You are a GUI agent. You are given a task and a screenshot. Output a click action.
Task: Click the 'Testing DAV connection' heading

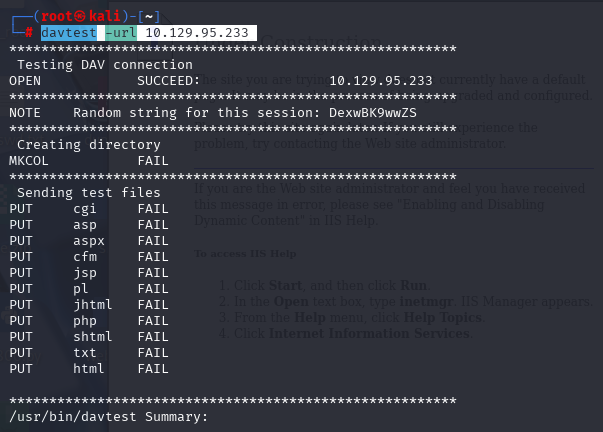click(105, 65)
